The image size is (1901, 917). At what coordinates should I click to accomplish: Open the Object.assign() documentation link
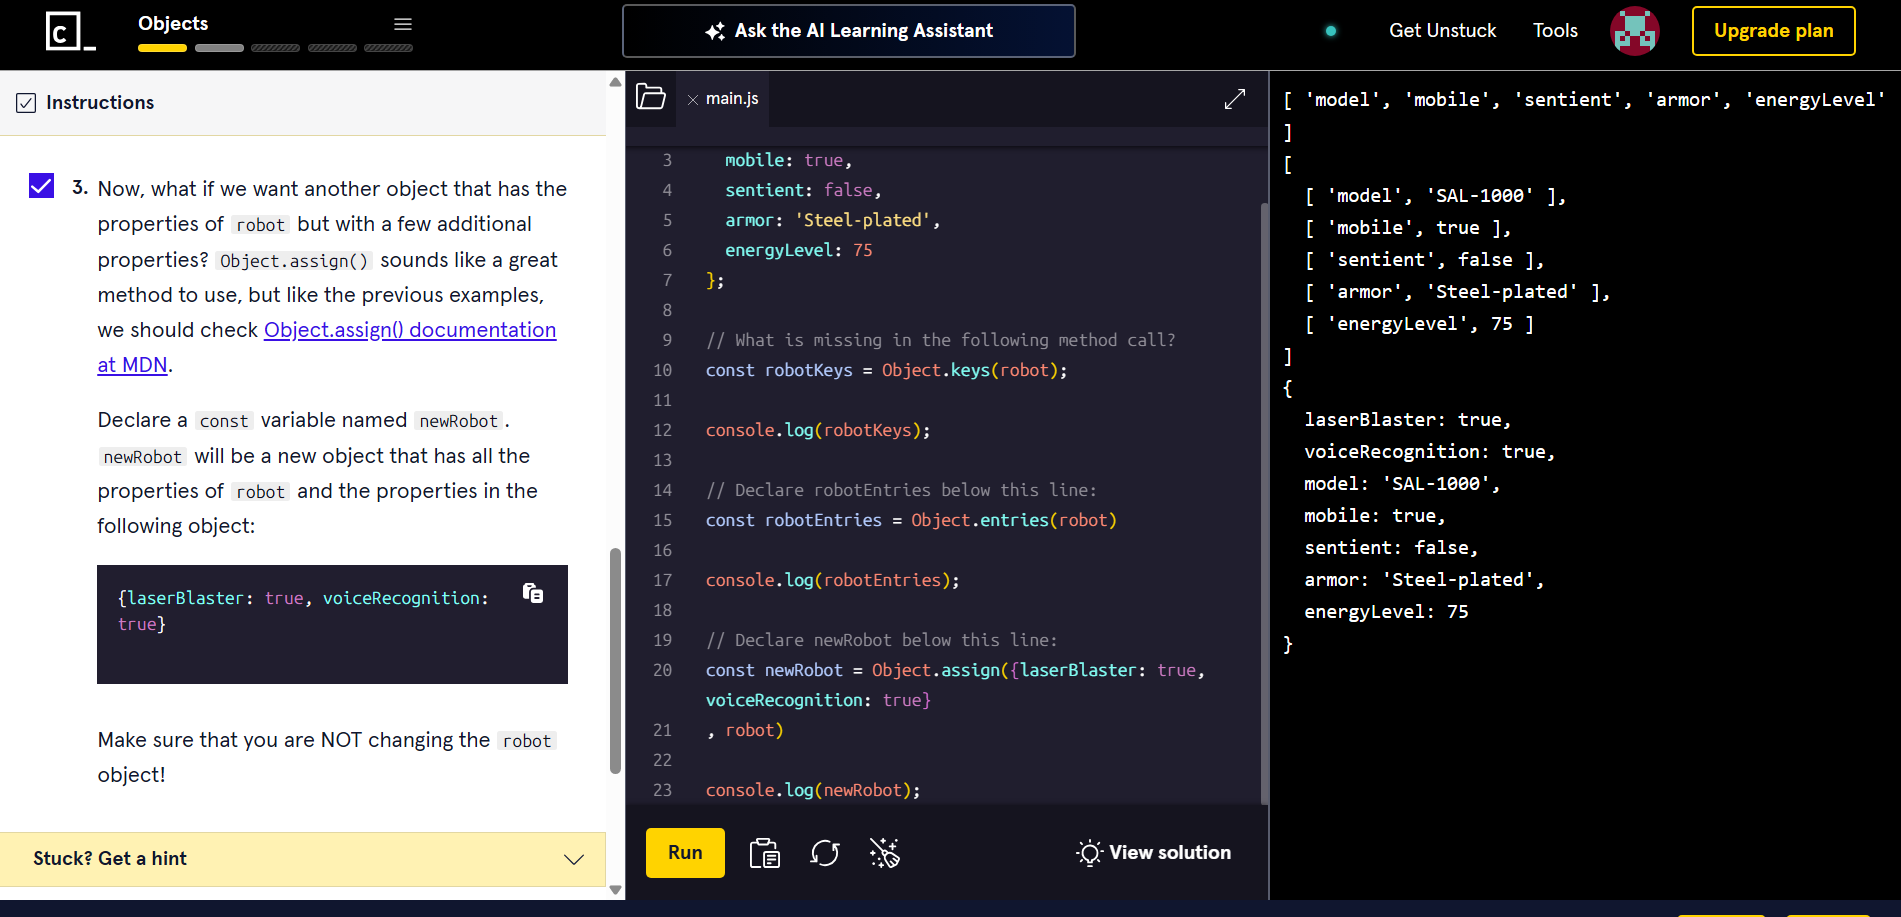[x=409, y=330]
